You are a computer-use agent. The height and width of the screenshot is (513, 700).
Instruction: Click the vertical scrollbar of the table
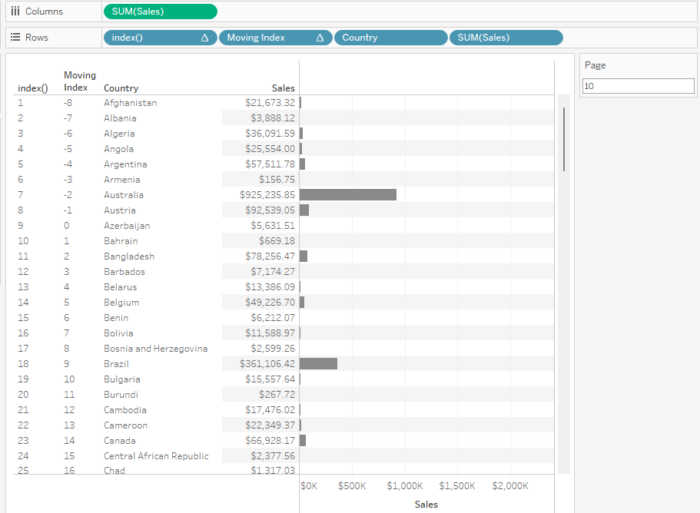[565, 140]
